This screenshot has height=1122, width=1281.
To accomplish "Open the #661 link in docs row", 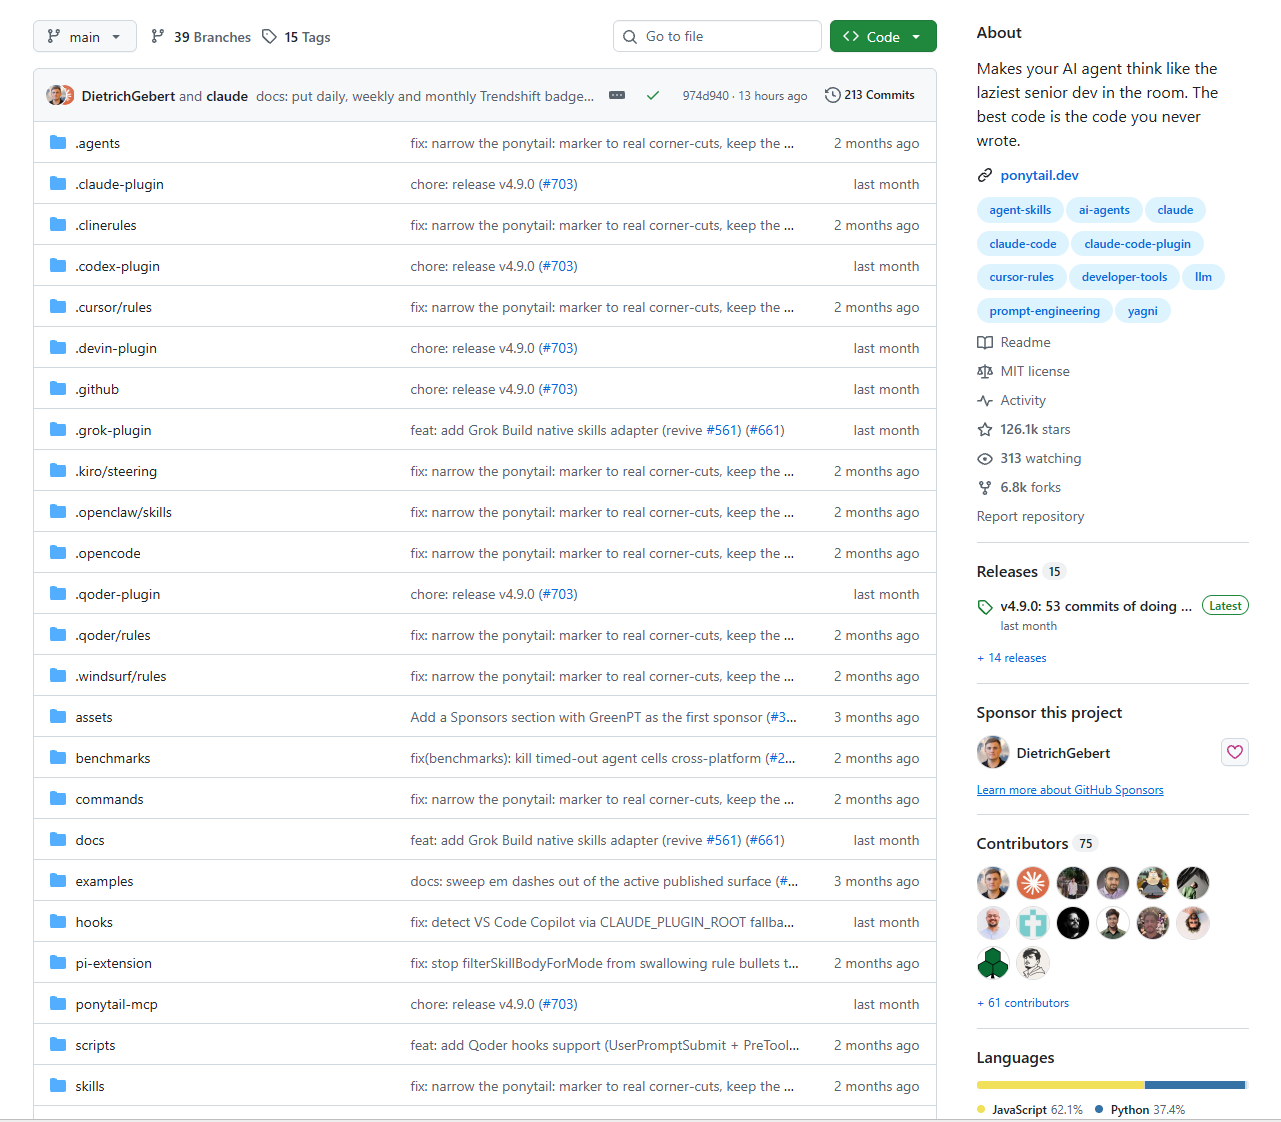I will pyautogui.click(x=766, y=840).
